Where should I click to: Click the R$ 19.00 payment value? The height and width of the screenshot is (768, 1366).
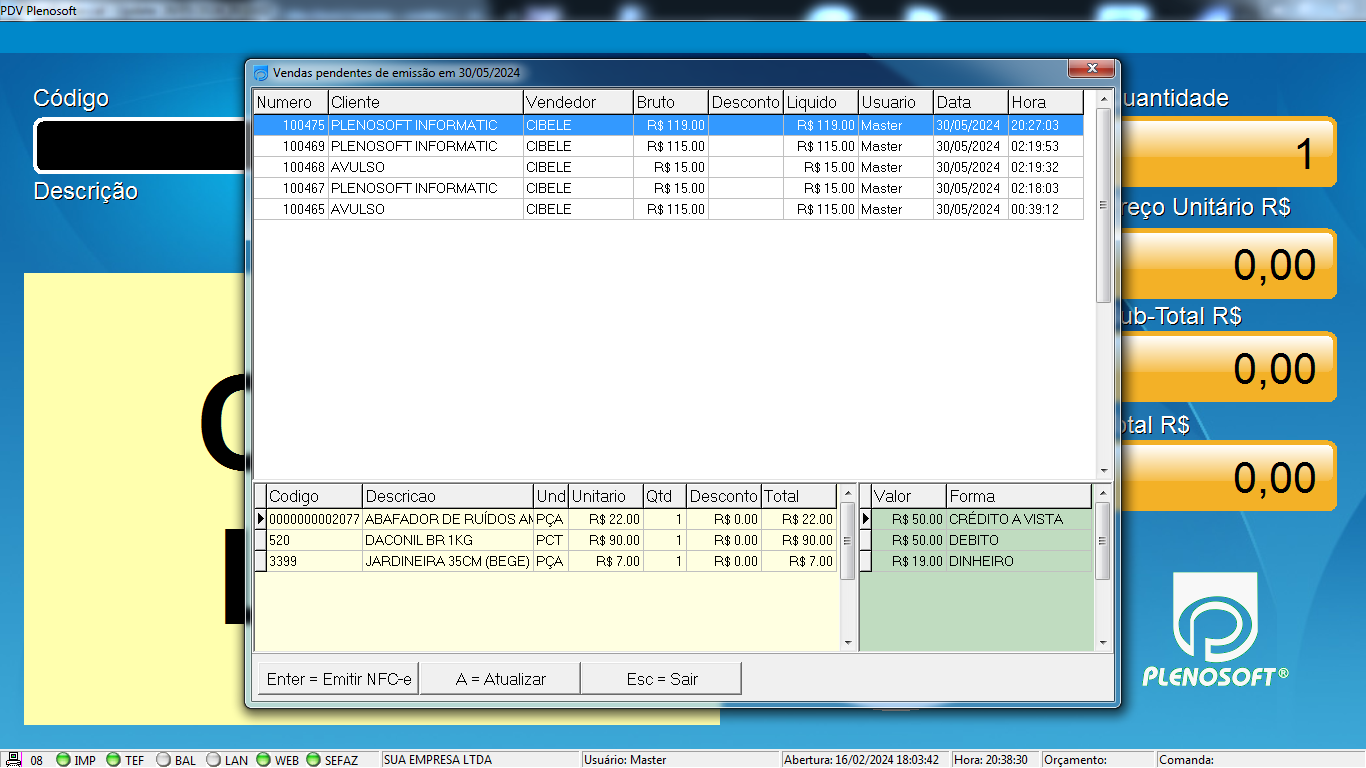909,561
